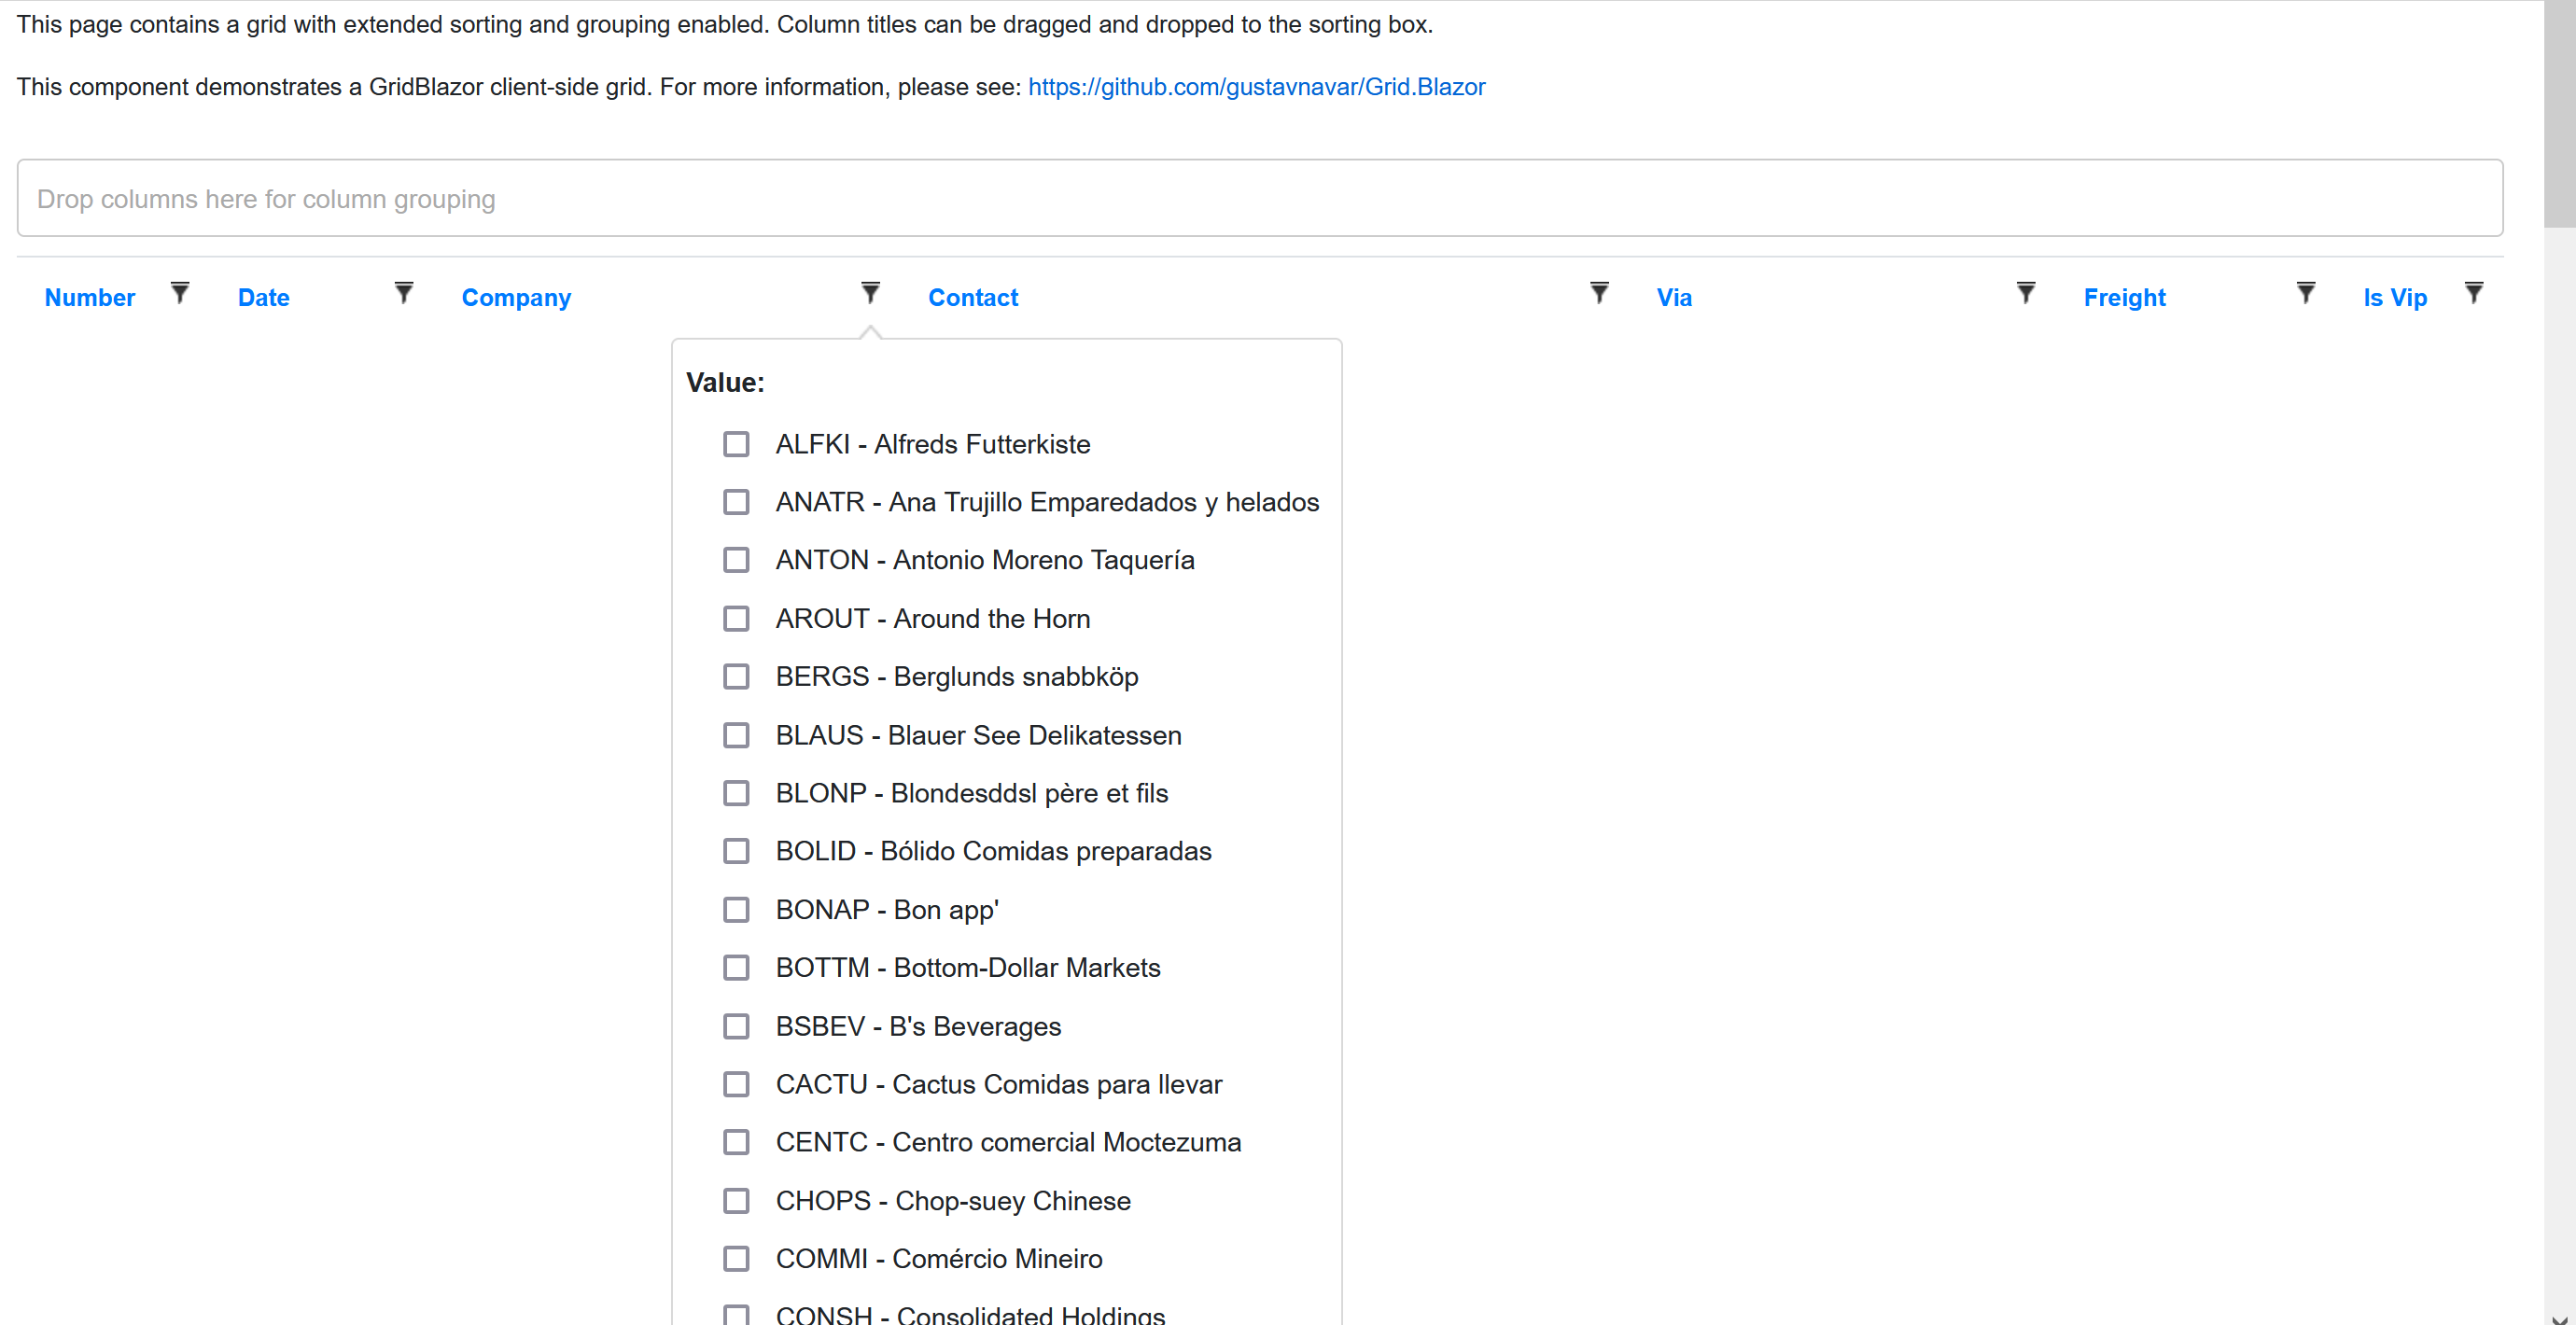Enable the CHOPS - Chop-suey Chinese filter value
Image resolution: width=2576 pixels, height=1325 pixels.
pyautogui.click(x=737, y=1200)
